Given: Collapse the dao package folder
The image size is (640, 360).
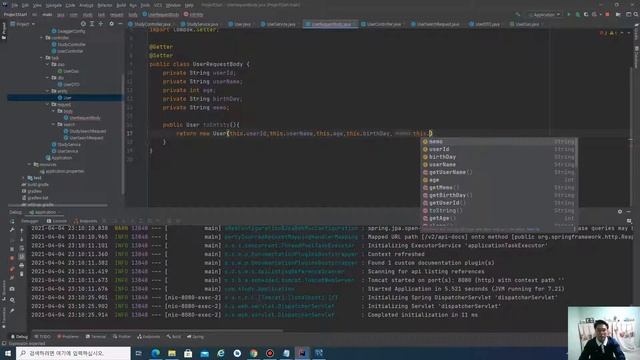Looking at the screenshot, I should click(x=47, y=64).
